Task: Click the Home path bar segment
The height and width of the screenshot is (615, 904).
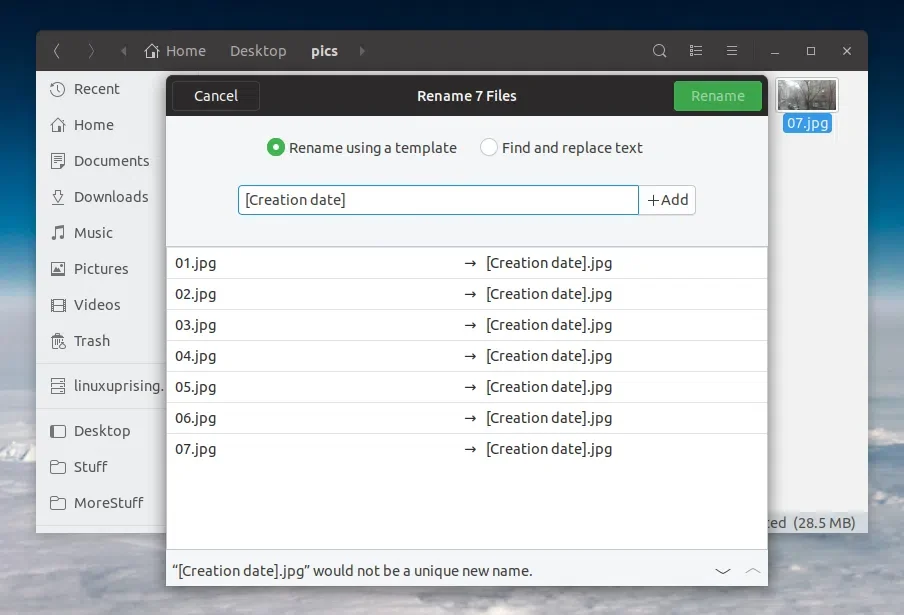Action: (175, 51)
